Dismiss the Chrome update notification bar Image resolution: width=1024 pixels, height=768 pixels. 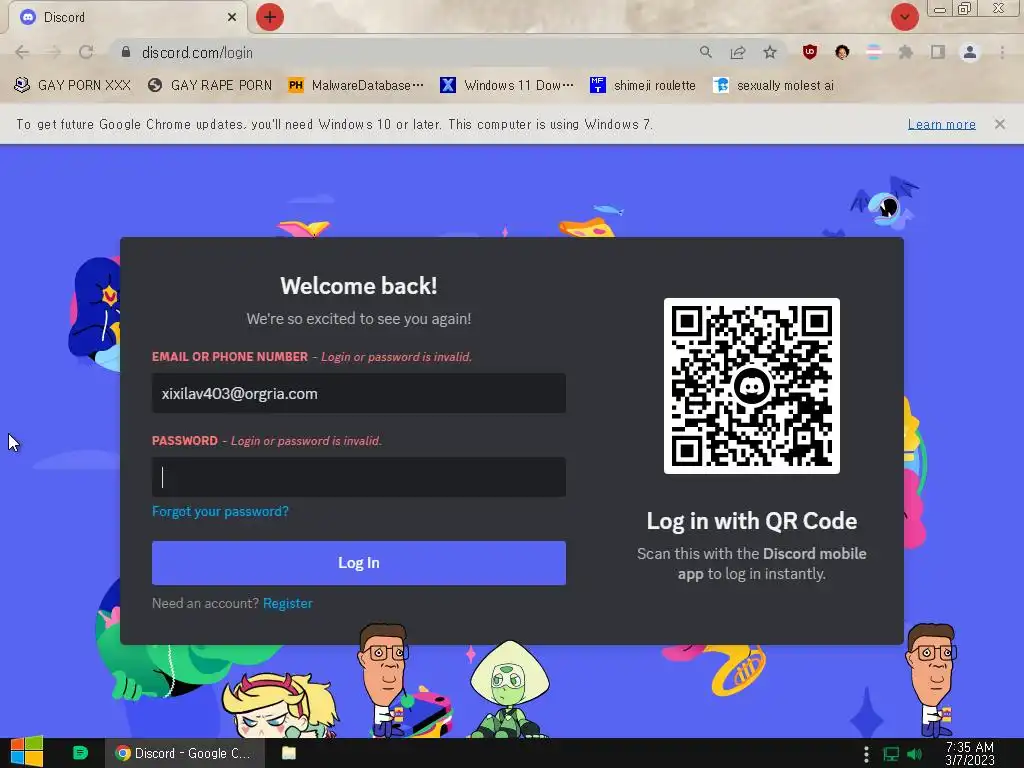click(x=1000, y=123)
